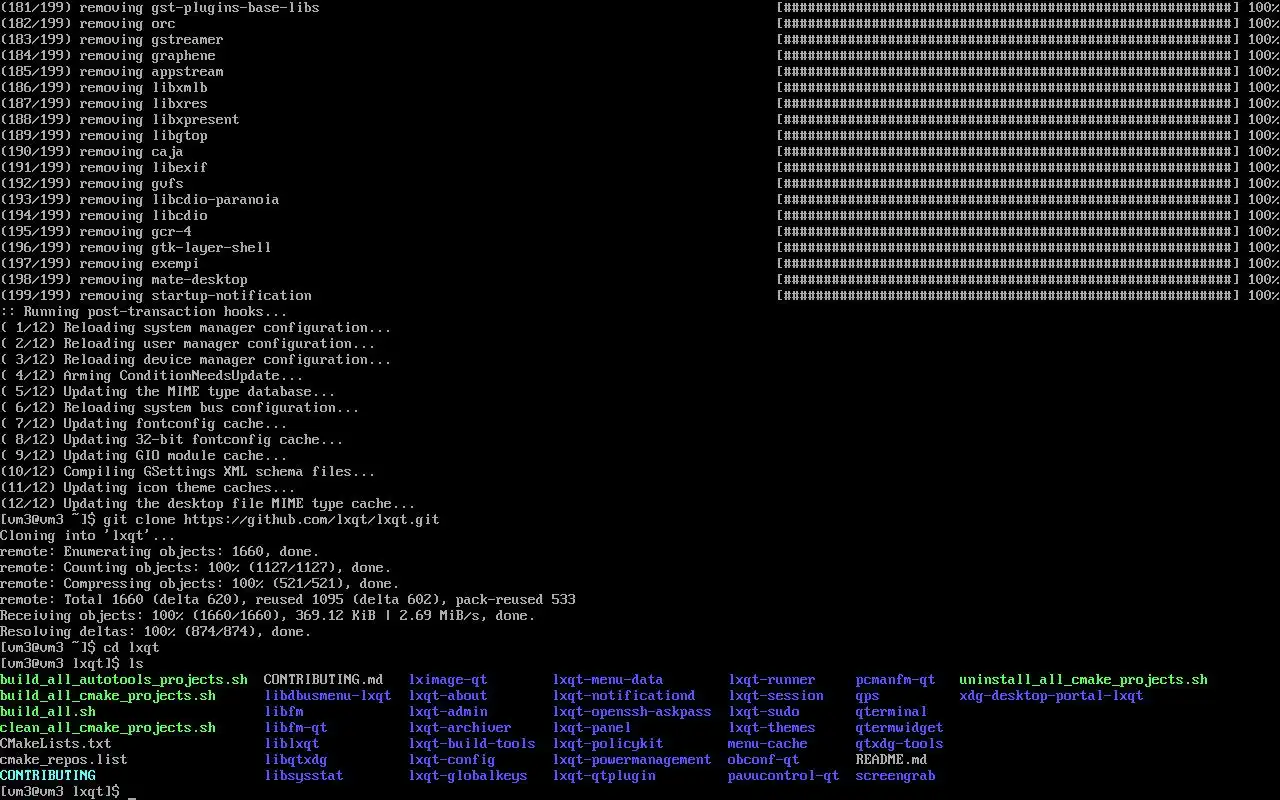The height and width of the screenshot is (800, 1280).
Task: Select the libsysstat directory entry
Action: pyautogui.click(x=304, y=776)
